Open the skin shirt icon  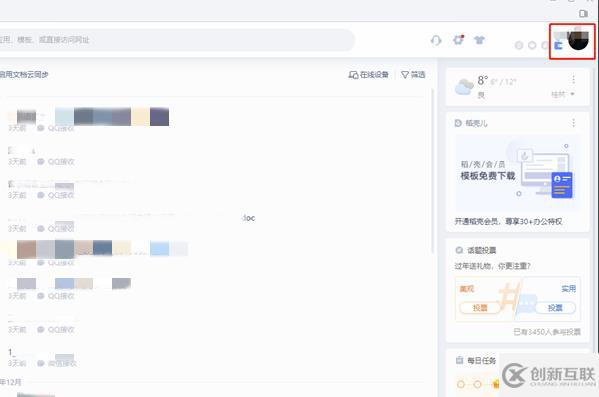[x=479, y=40]
